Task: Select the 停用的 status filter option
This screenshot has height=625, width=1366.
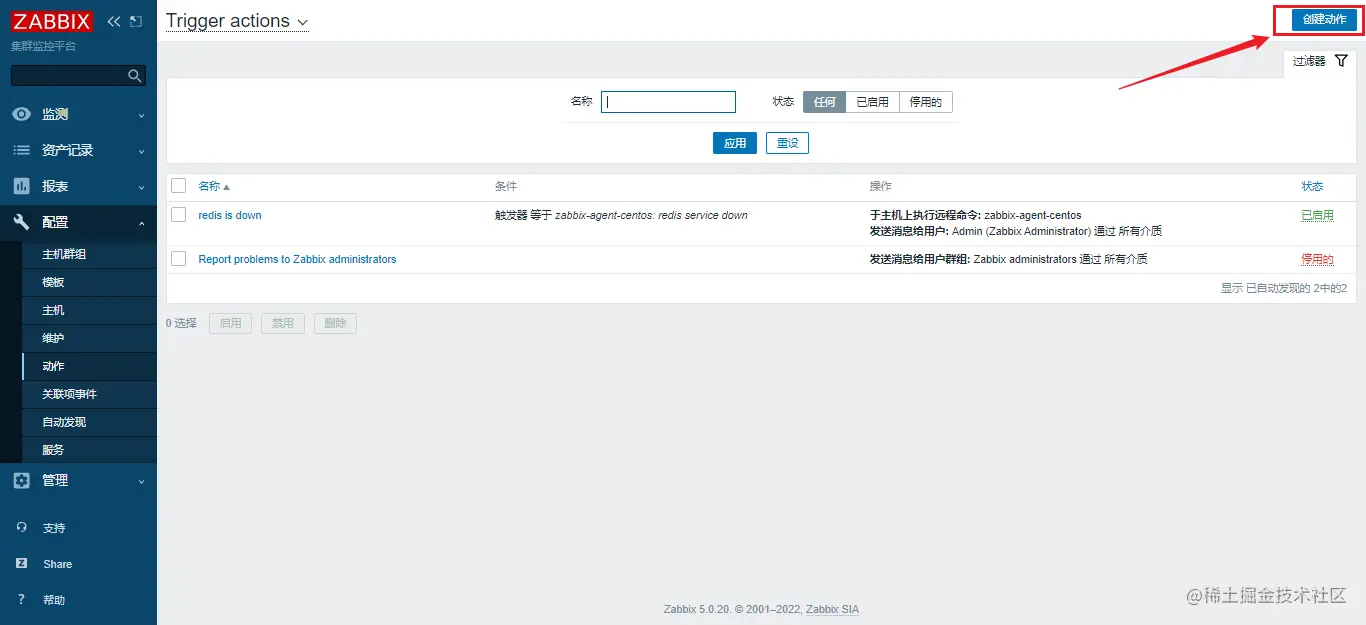Action: pyautogui.click(x=925, y=102)
